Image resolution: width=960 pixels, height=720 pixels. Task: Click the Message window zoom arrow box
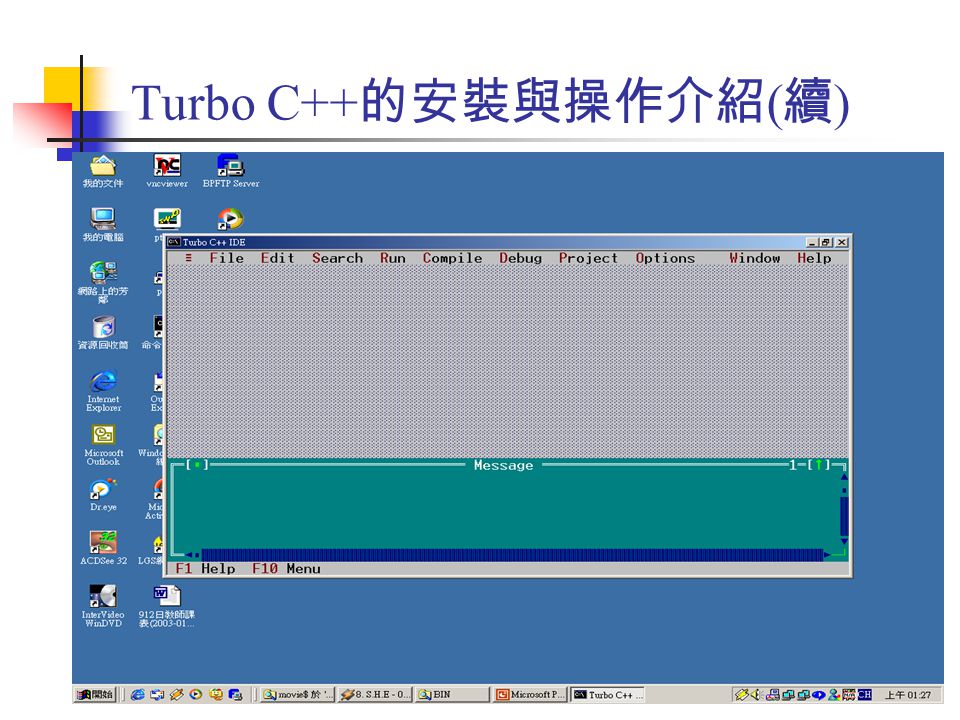(x=819, y=465)
